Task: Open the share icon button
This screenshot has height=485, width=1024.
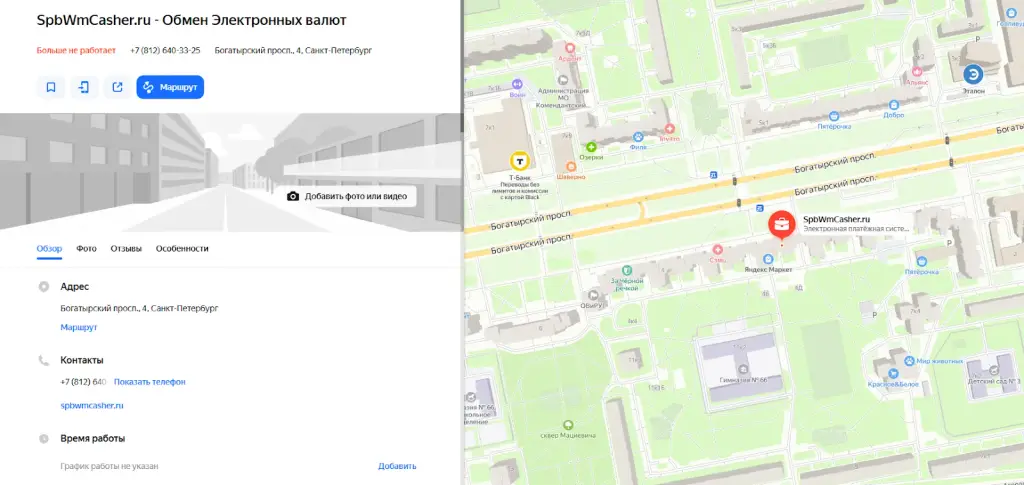Action: (118, 87)
